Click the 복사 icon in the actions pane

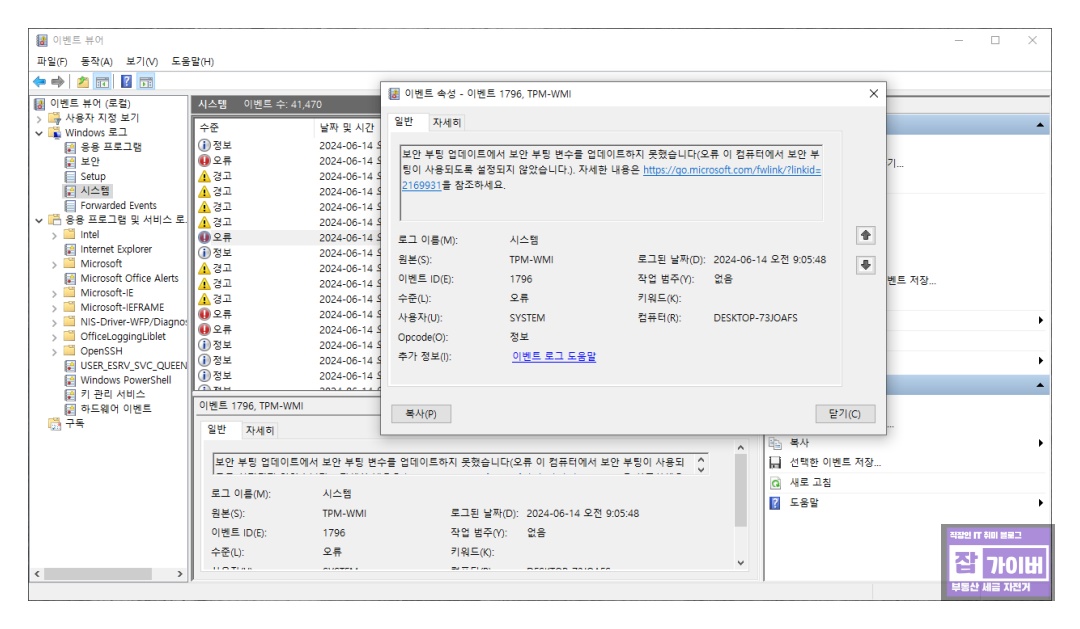click(x=776, y=443)
